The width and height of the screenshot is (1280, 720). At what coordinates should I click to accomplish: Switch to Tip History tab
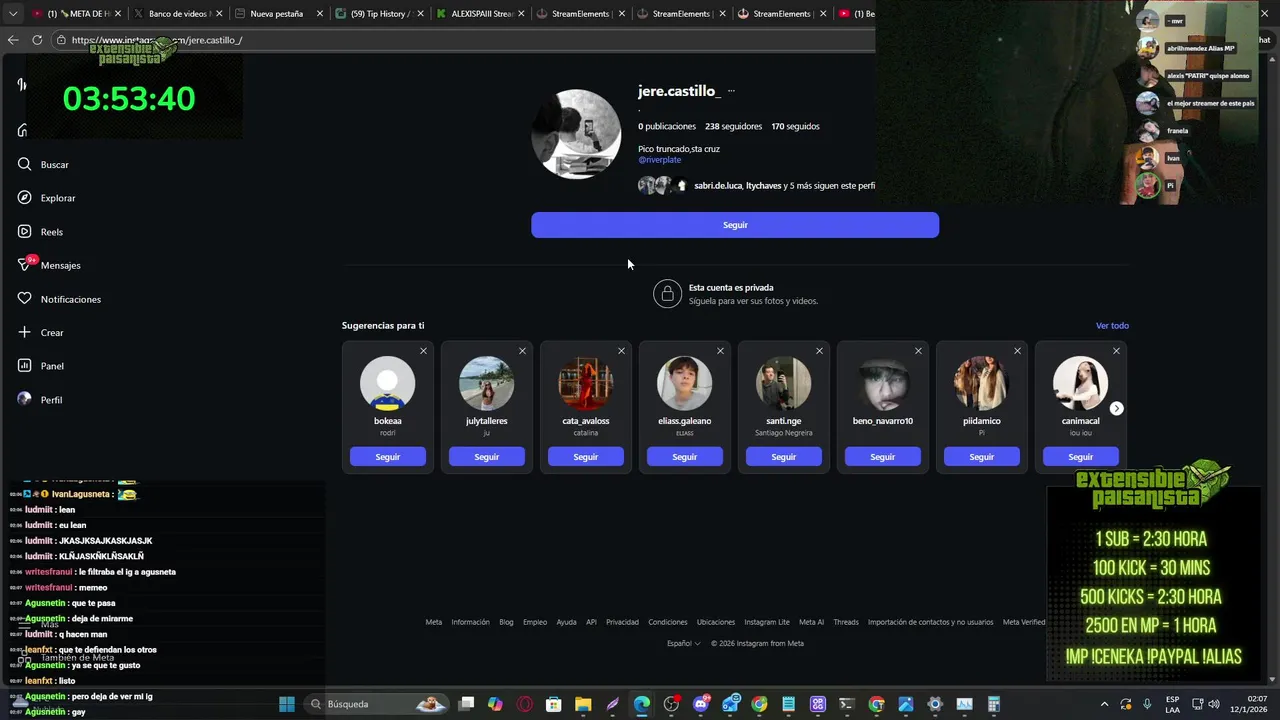coord(381,14)
